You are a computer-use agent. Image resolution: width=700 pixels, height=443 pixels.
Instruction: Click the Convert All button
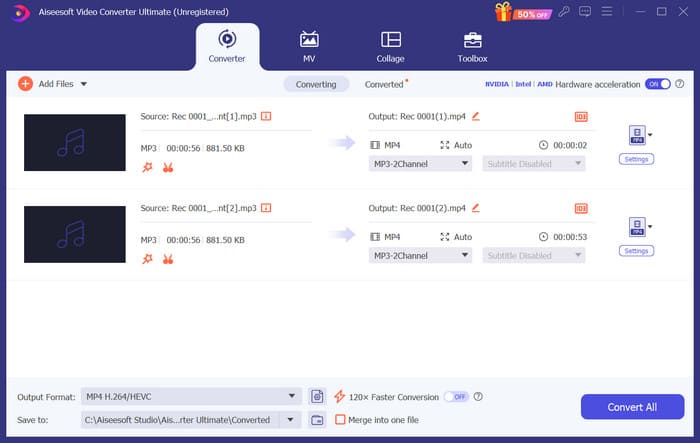coord(632,407)
